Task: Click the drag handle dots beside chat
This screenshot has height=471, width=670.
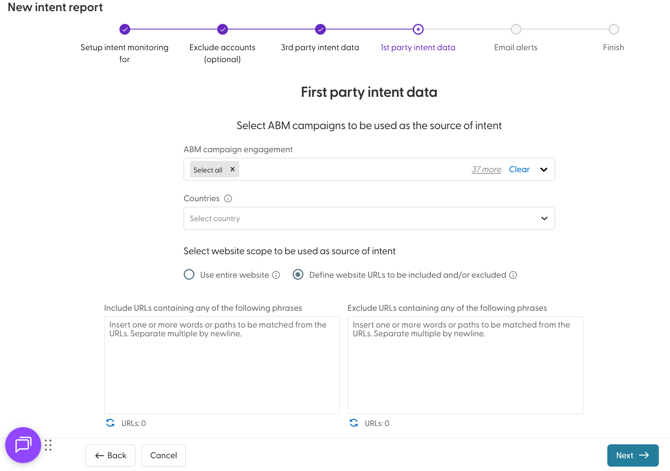Action: click(48, 445)
